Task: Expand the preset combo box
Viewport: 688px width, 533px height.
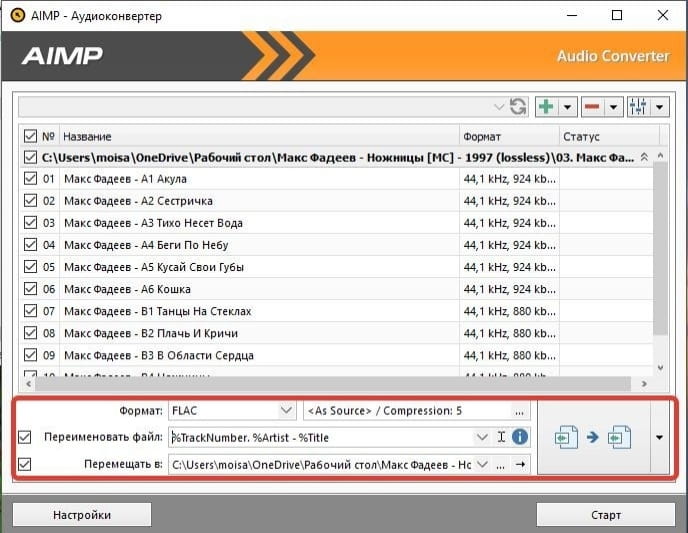Action: point(498,107)
